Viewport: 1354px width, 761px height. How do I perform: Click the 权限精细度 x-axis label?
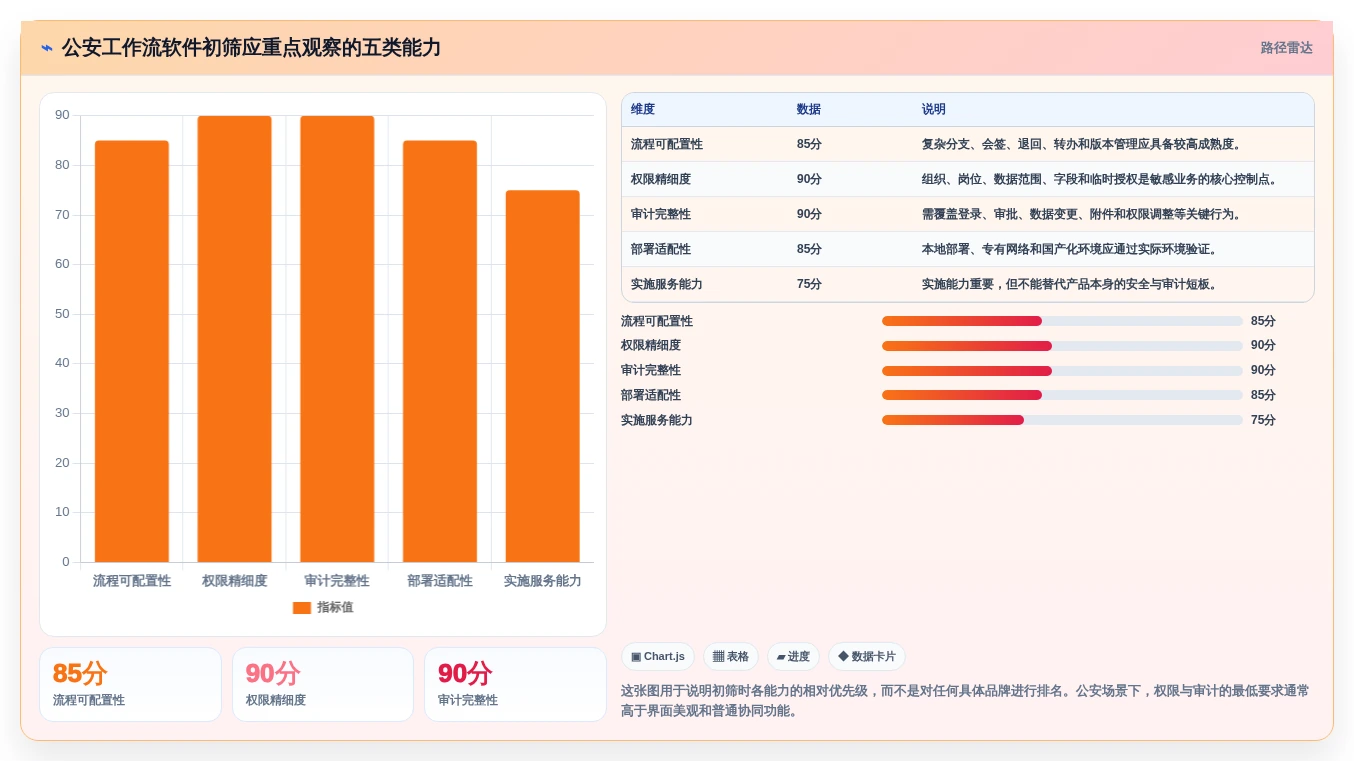(234, 581)
